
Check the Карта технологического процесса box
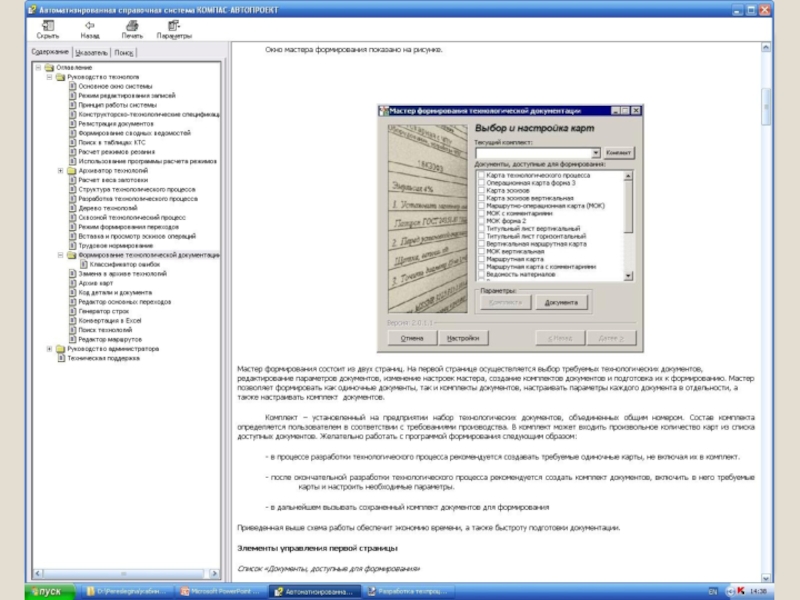tap(481, 175)
